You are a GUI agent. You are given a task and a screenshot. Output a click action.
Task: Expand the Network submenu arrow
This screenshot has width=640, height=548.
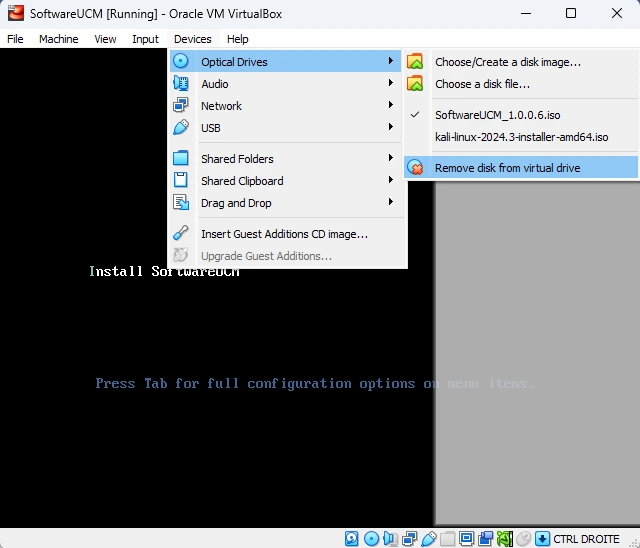pos(391,105)
